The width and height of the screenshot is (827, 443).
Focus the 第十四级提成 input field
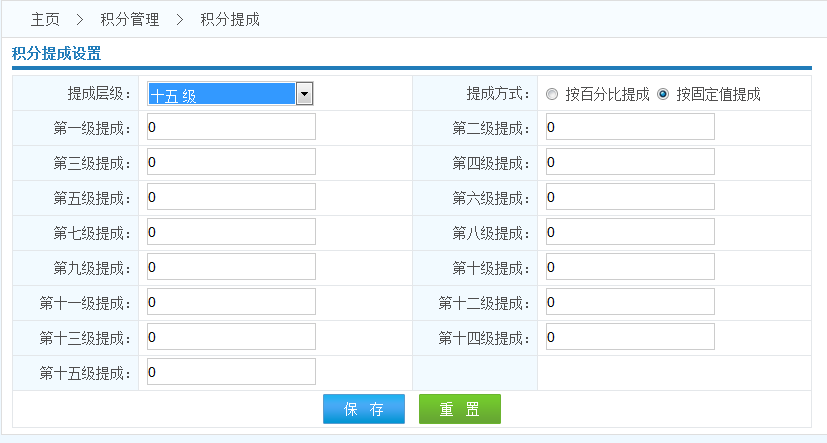(x=630, y=337)
